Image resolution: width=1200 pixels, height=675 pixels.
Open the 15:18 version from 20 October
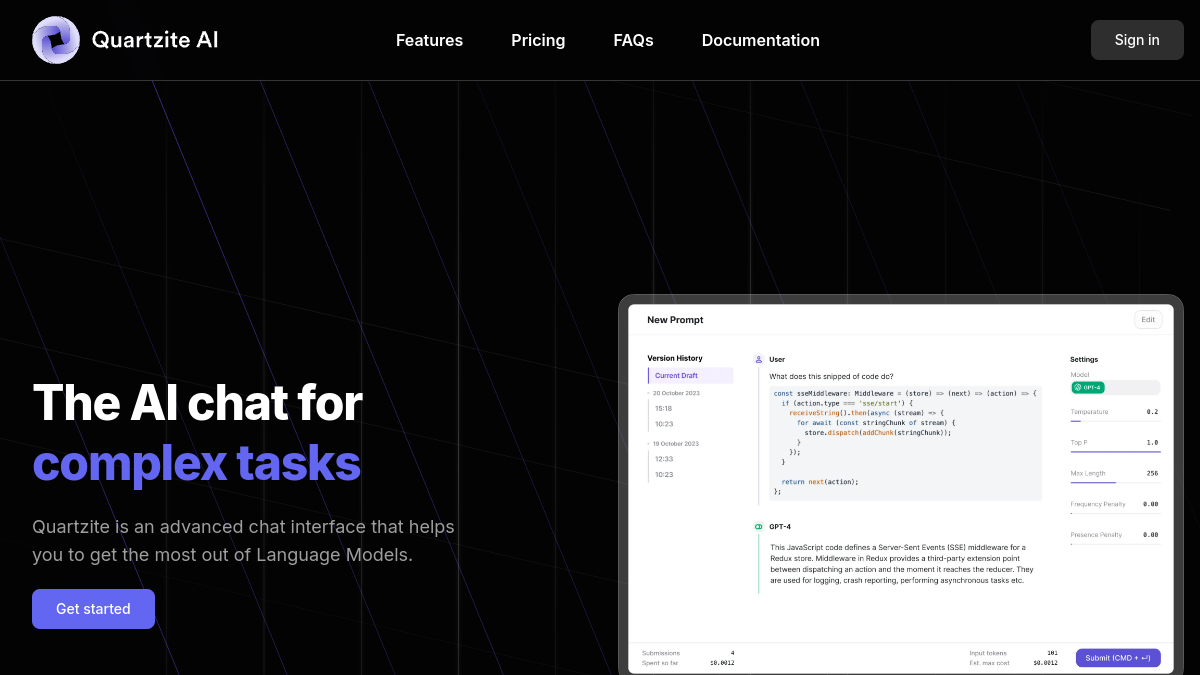664,408
